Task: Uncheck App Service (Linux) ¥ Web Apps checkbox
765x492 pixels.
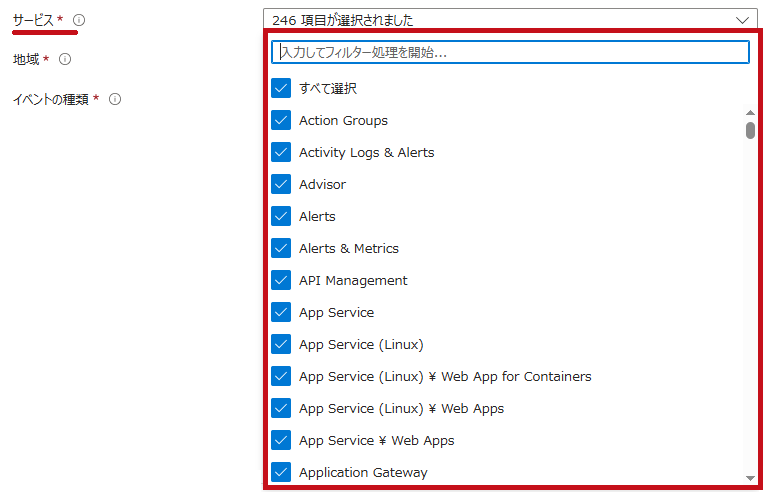Action: click(x=281, y=409)
